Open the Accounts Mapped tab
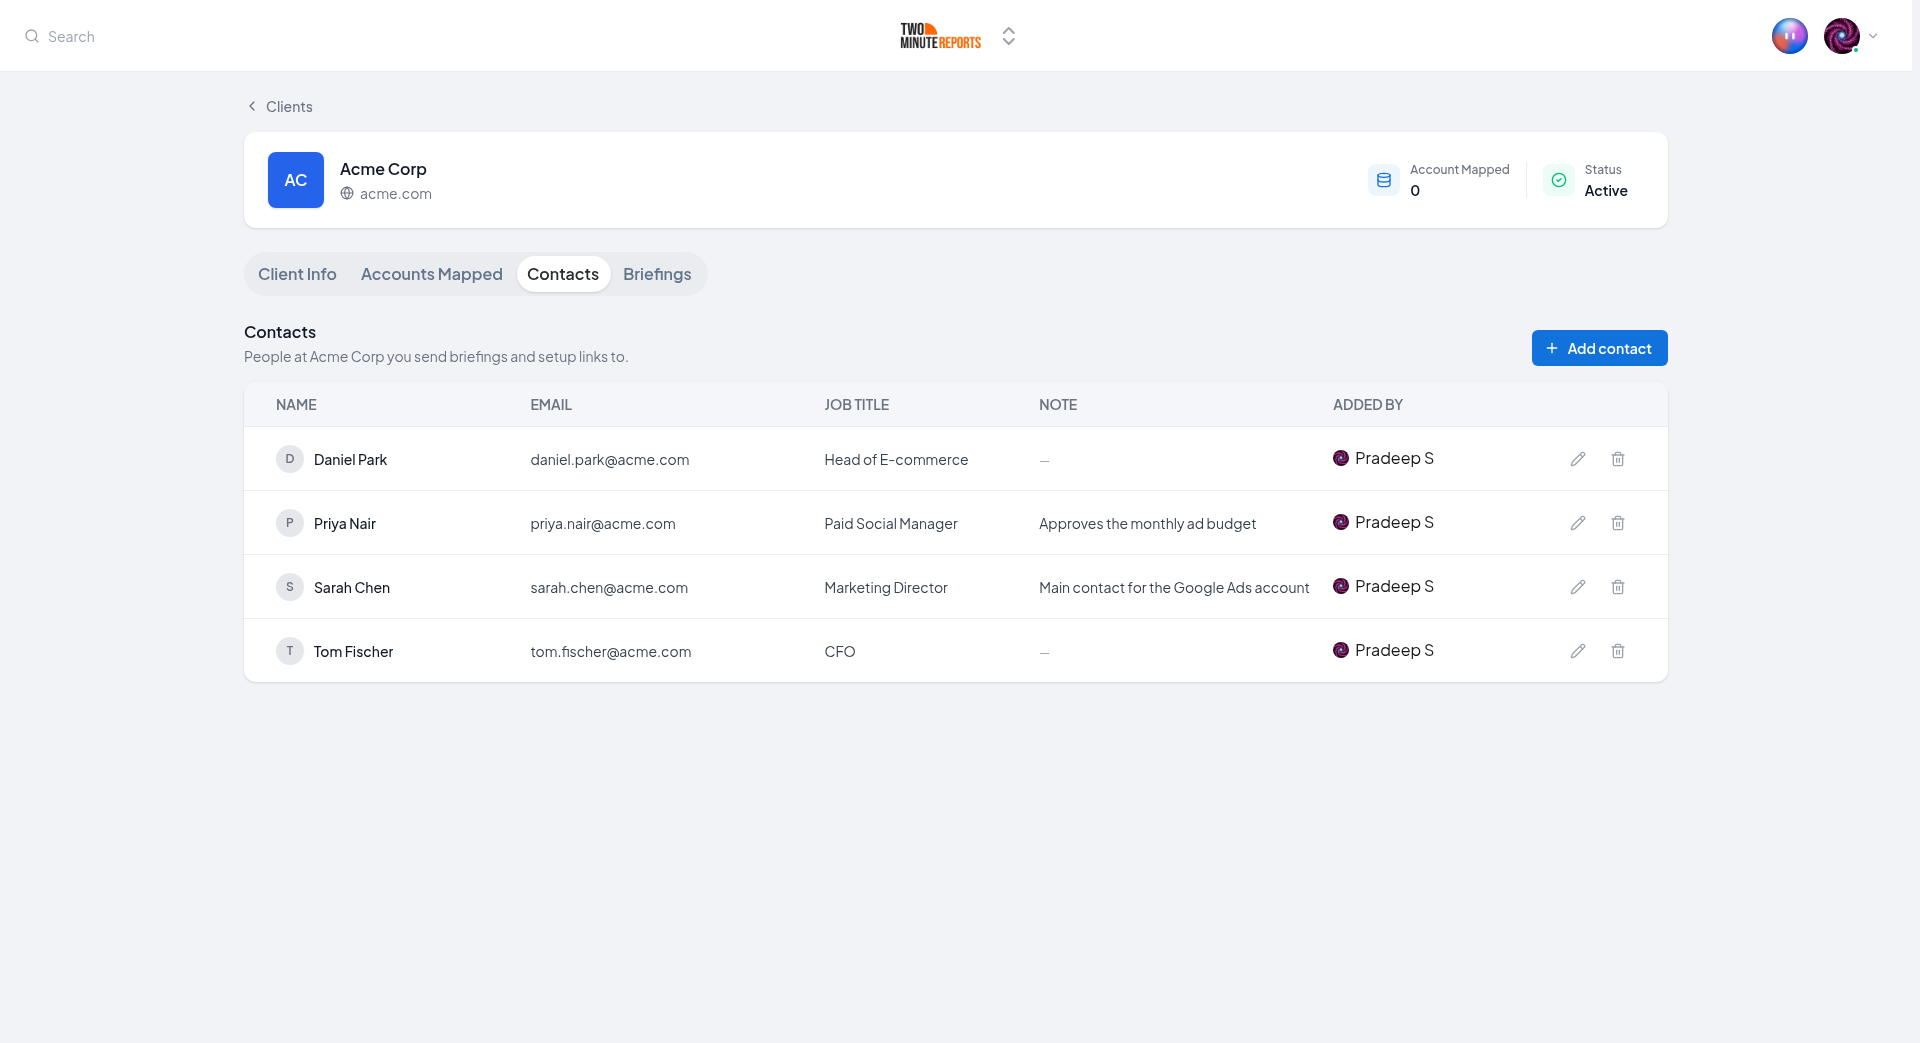 [x=432, y=274]
